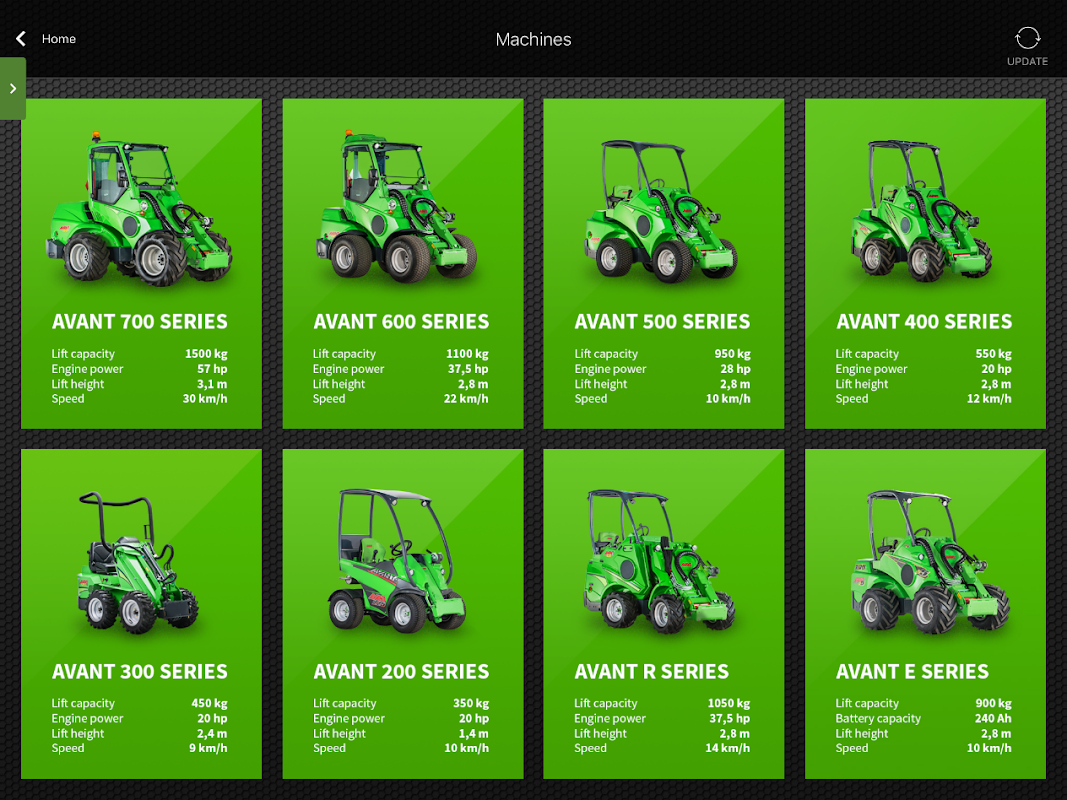Click the 240 Ah battery capacity value
Screen dimensions: 1067x800
(993, 718)
